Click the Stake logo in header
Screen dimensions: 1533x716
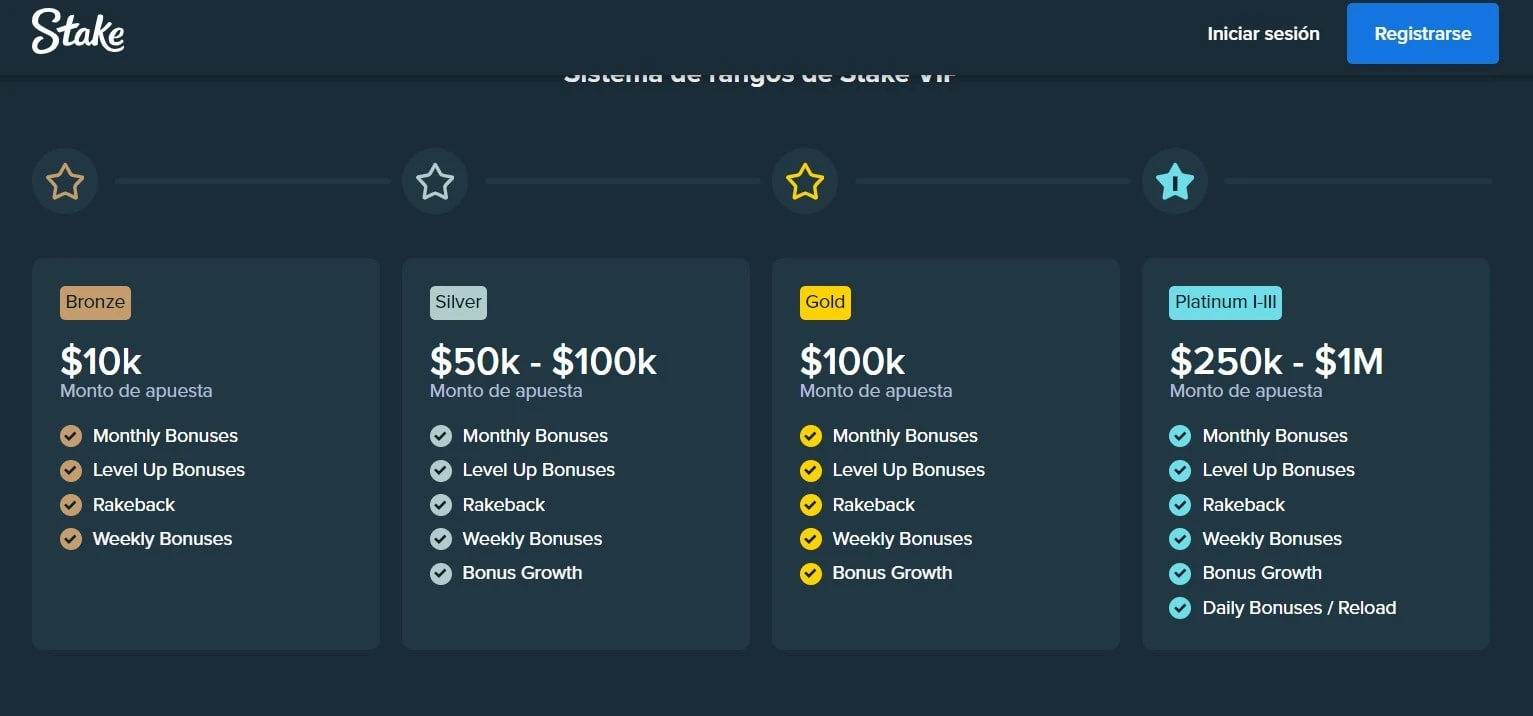pos(78,32)
